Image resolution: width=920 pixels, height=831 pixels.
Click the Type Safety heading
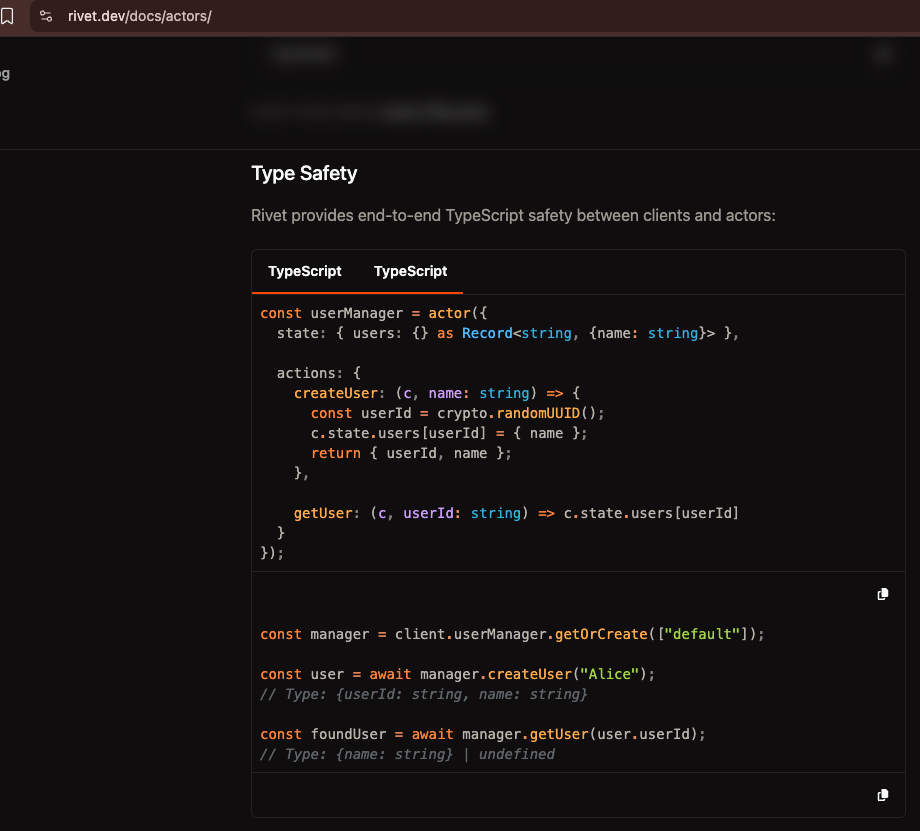click(304, 173)
